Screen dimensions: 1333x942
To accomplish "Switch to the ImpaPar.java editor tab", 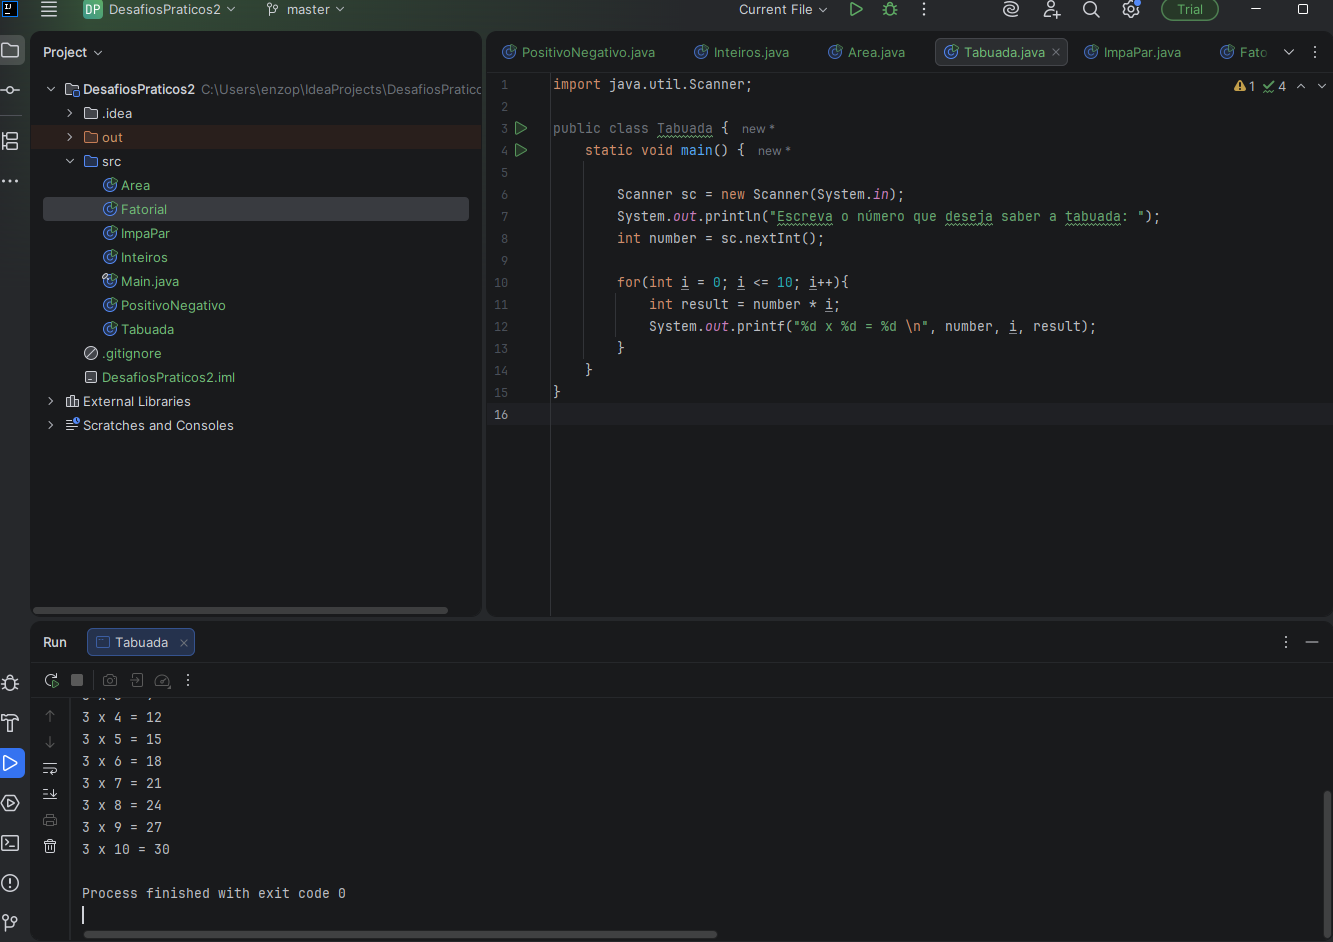I will [1141, 52].
